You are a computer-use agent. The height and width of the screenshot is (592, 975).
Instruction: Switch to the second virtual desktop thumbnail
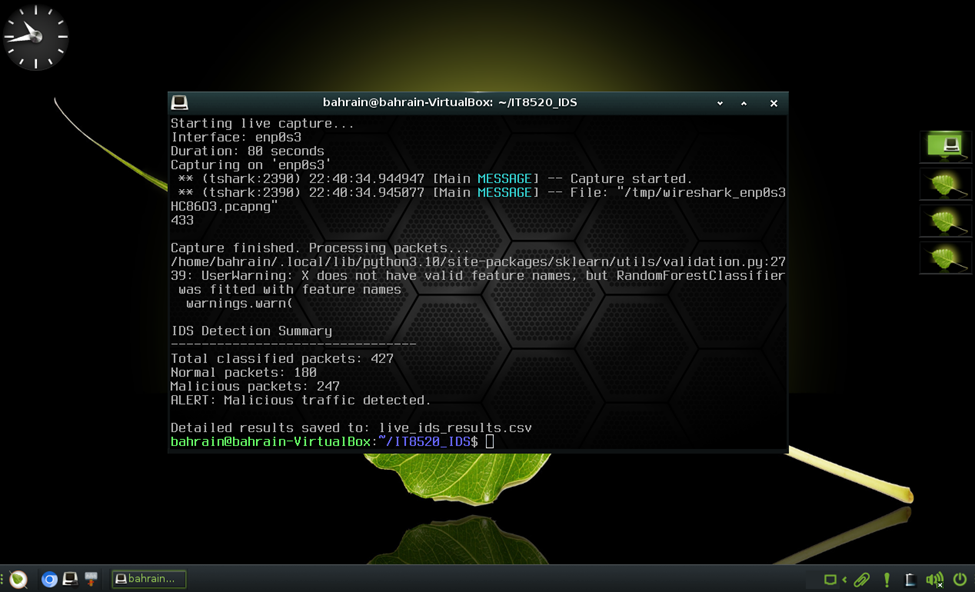point(945,184)
